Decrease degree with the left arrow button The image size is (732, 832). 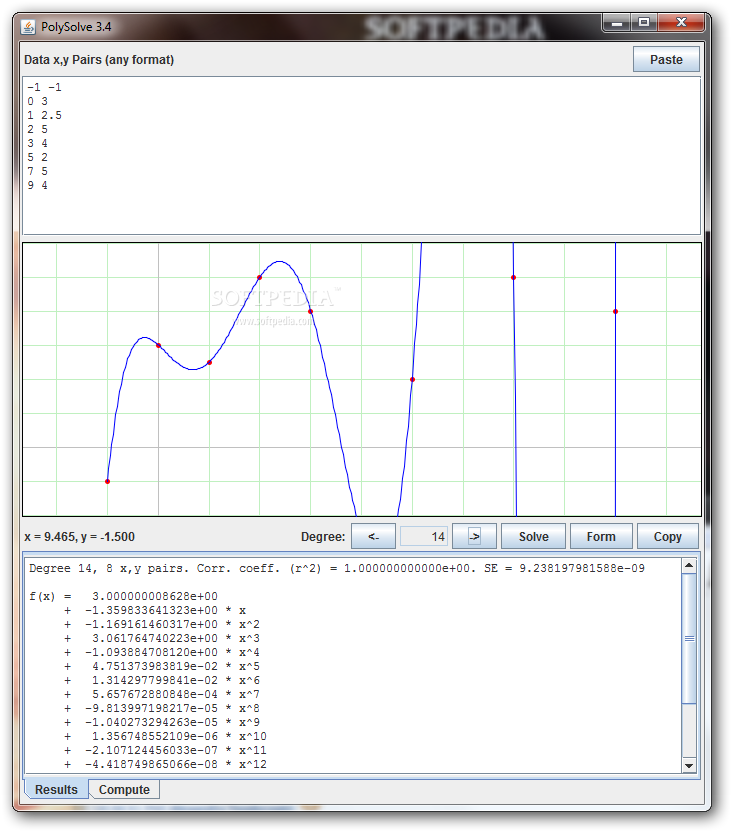coord(373,536)
